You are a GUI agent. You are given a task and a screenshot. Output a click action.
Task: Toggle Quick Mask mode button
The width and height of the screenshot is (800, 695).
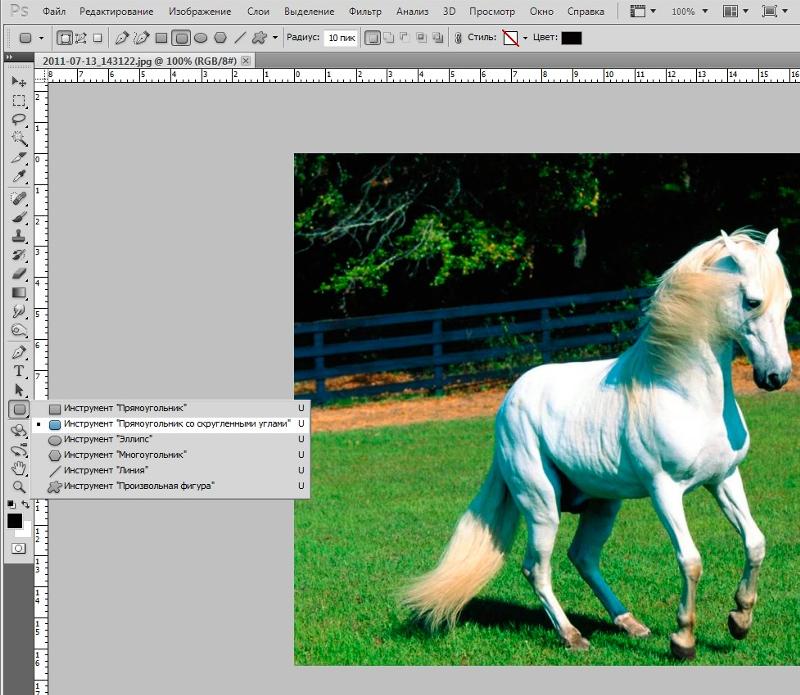18,549
